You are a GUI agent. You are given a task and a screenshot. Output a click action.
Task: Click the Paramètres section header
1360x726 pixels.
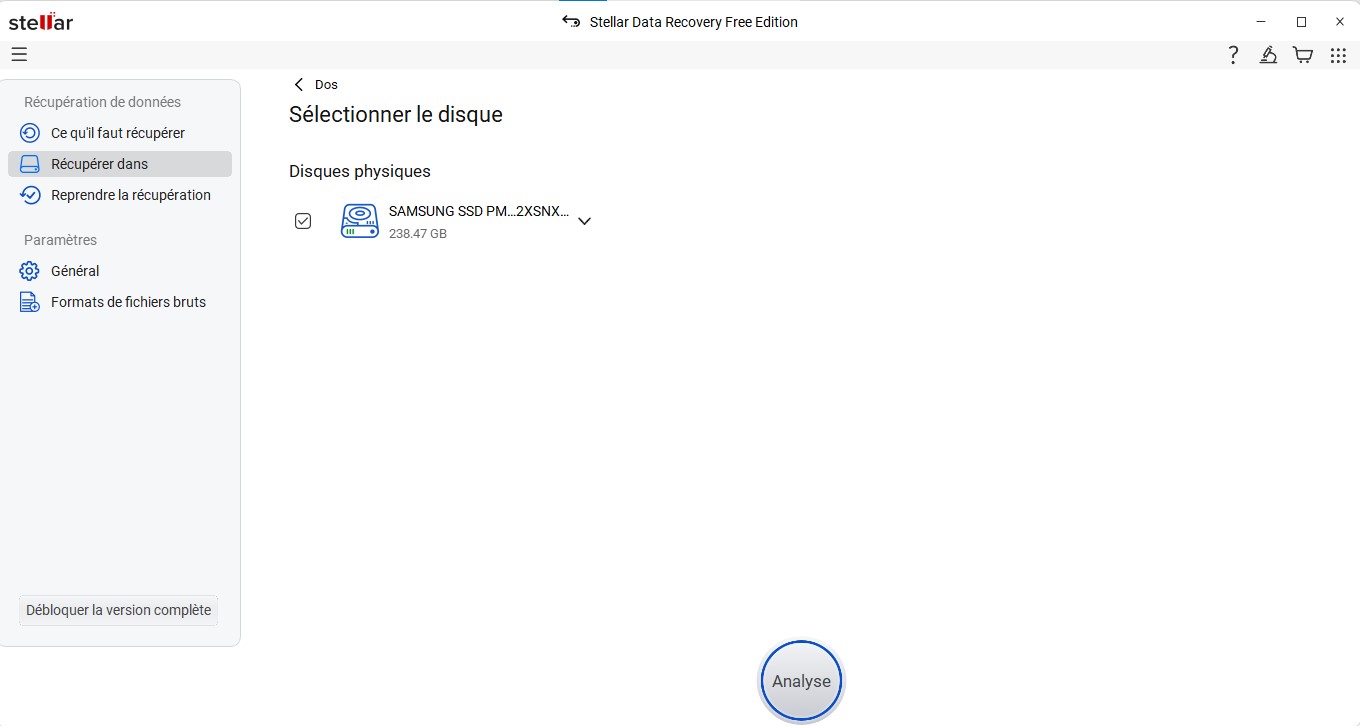[x=60, y=240]
